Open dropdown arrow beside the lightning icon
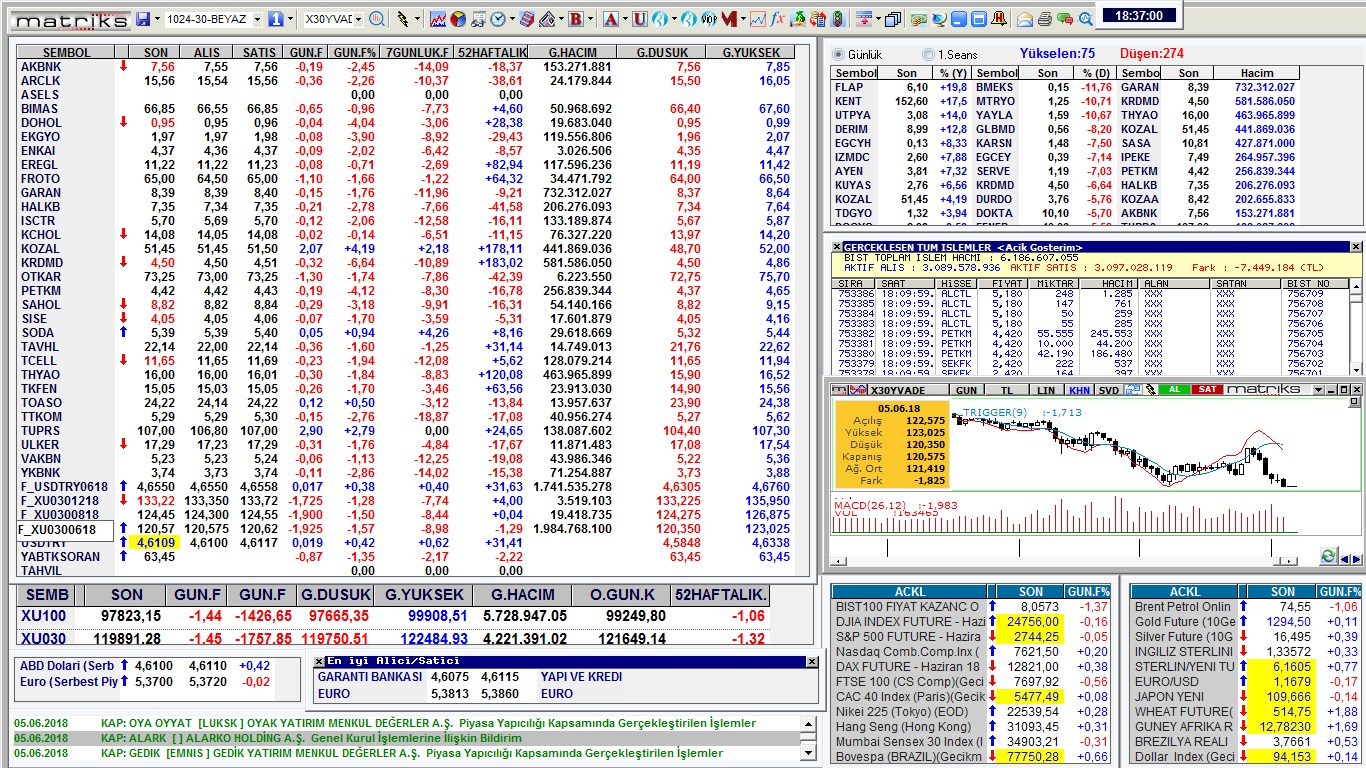Viewport: 1366px width, 768px height. tap(417, 19)
